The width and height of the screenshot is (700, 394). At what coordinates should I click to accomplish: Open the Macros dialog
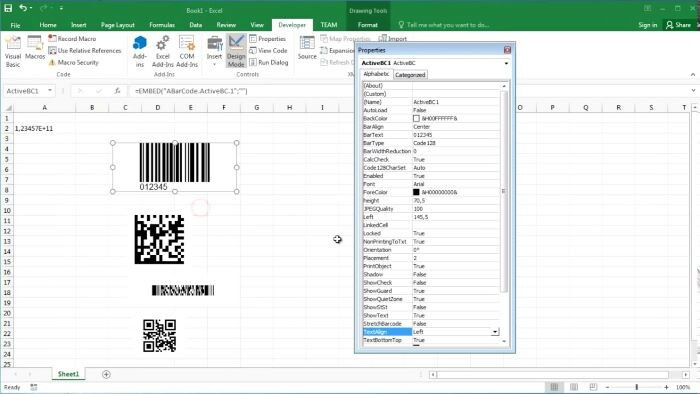35,48
